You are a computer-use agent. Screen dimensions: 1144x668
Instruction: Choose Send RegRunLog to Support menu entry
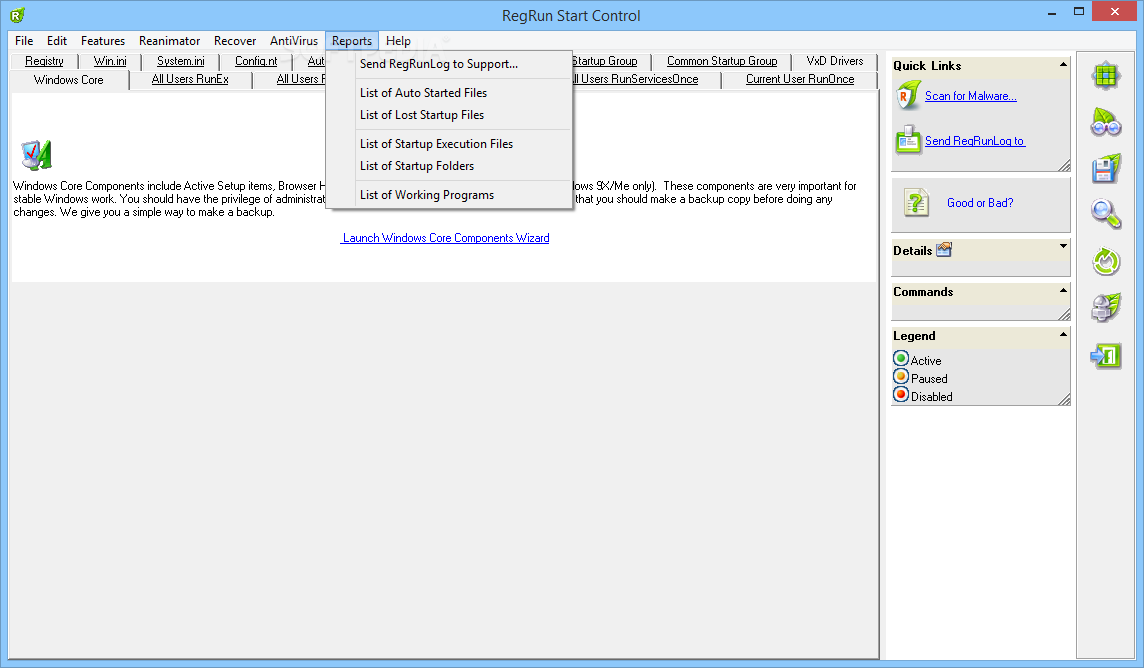449,64
